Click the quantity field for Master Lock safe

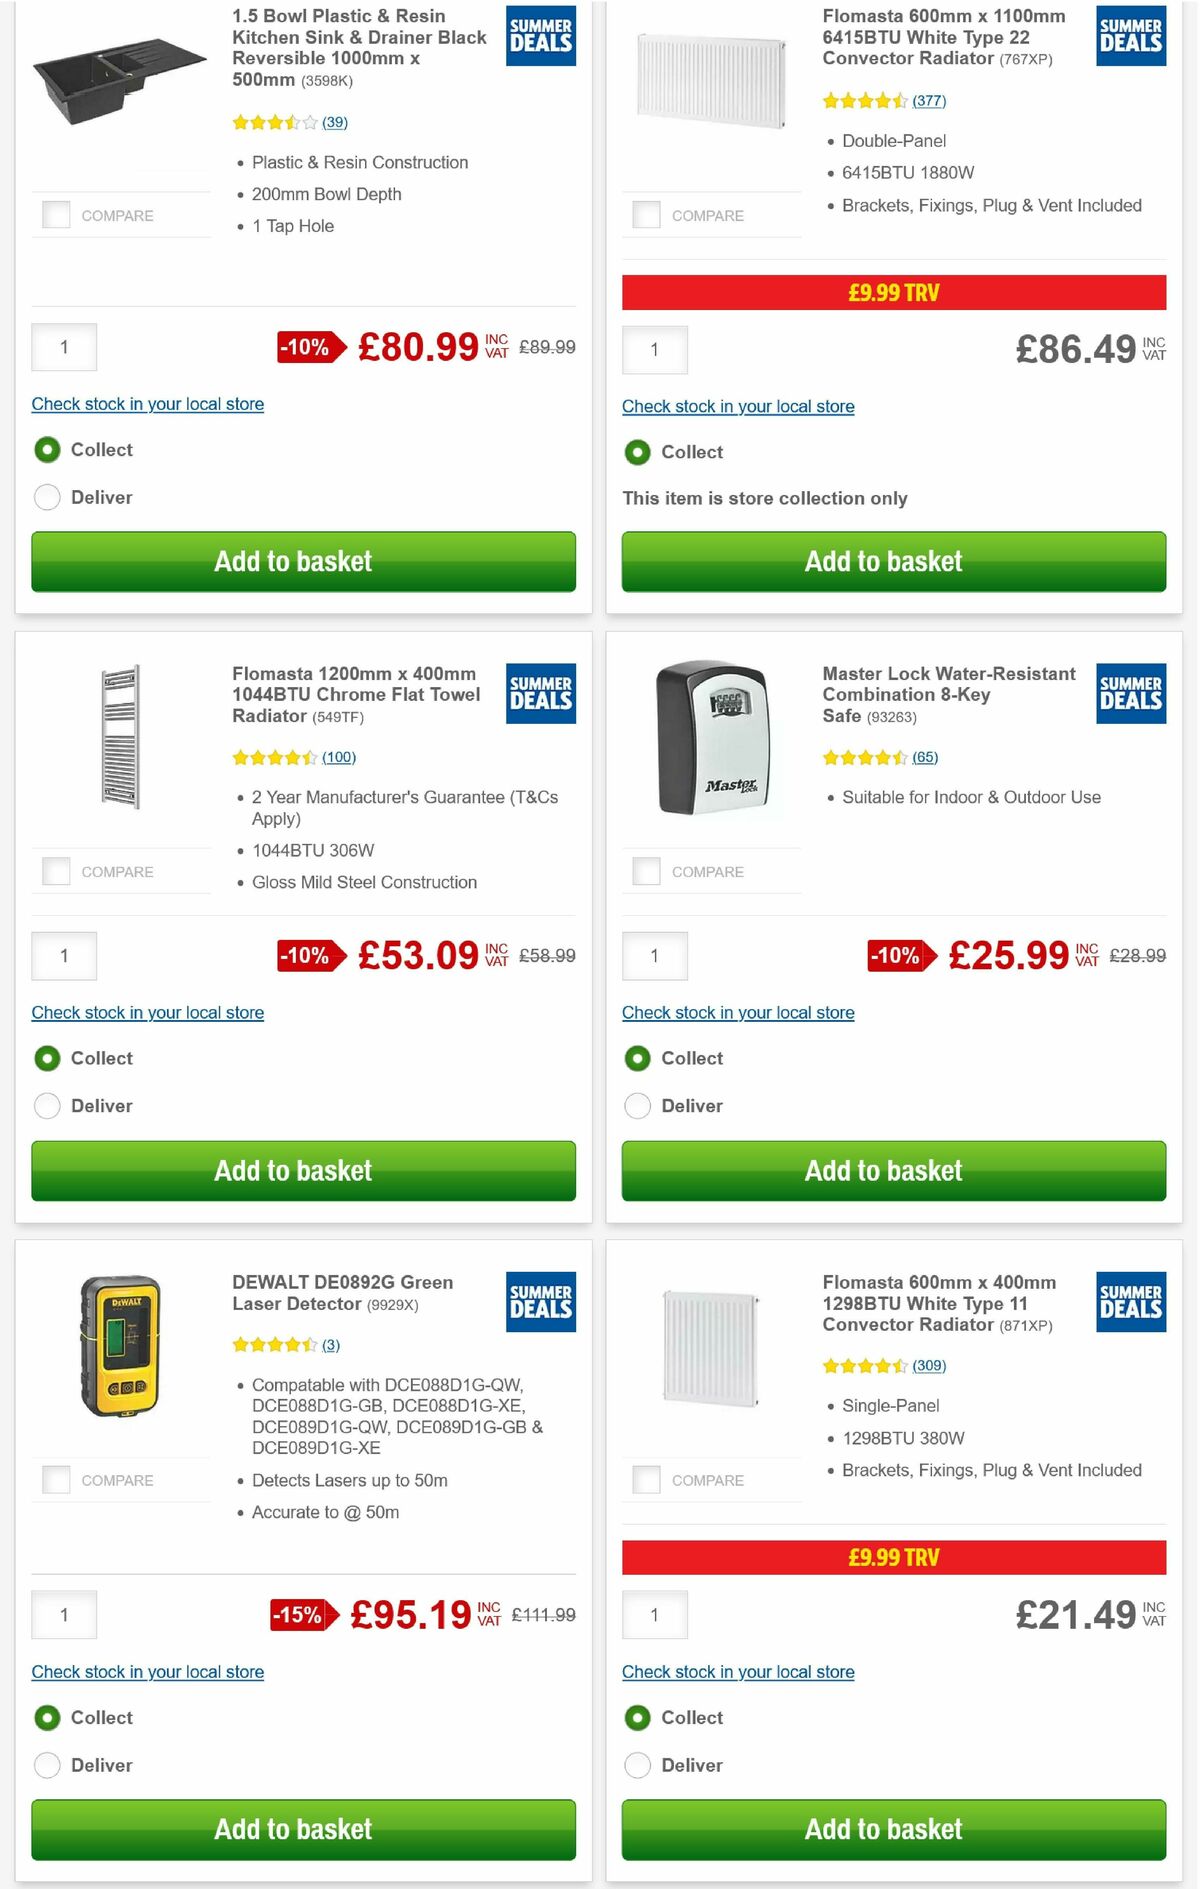coord(655,955)
